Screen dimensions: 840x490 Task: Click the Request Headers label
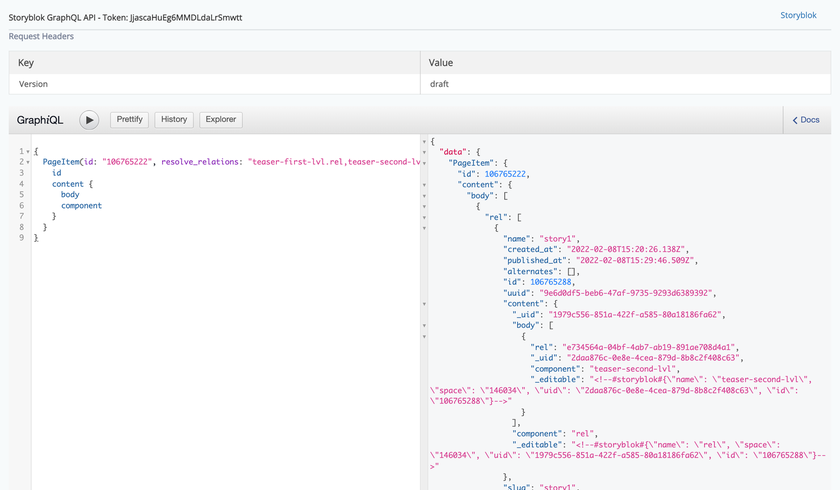41,37
